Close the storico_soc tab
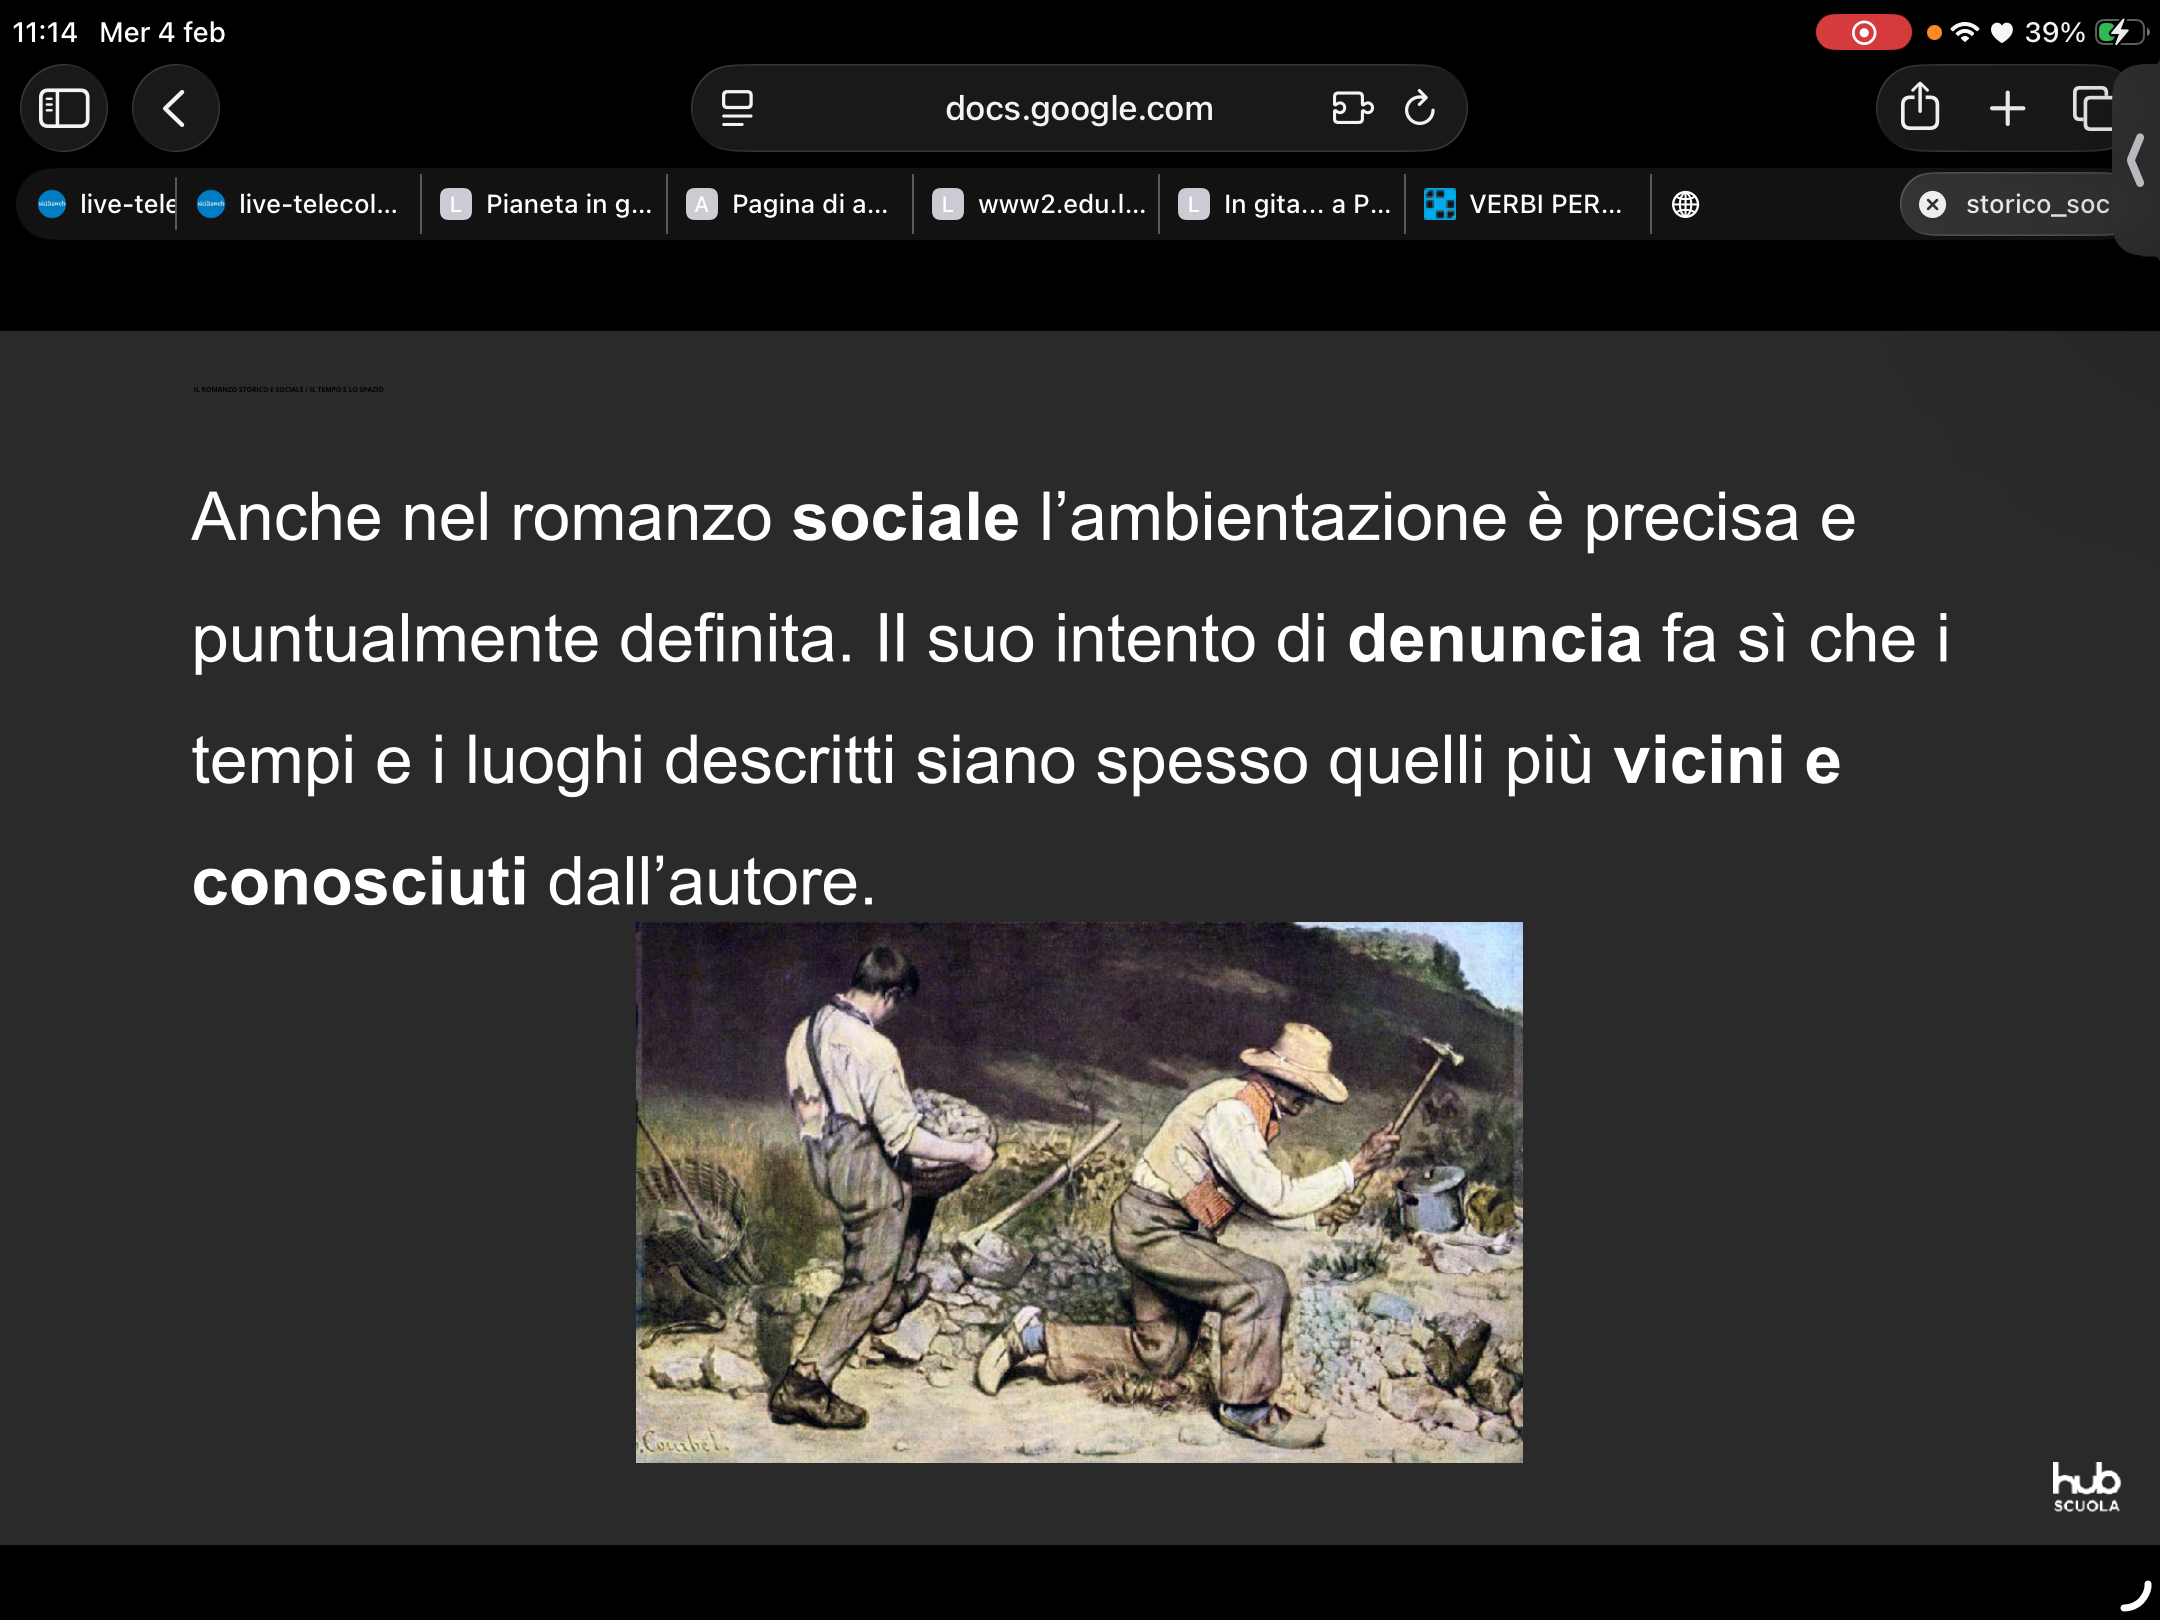This screenshot has height=1620, width=2160. [1933, 204]
